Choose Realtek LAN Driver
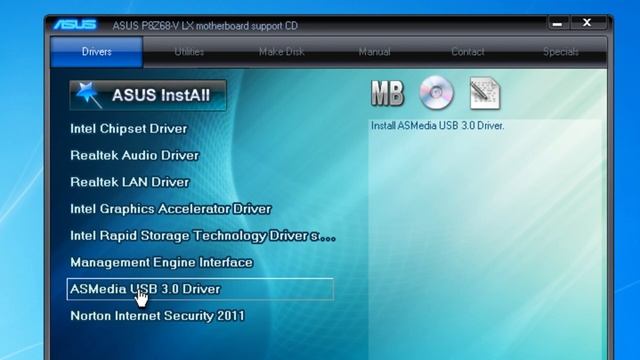 [x=130, y=182]
